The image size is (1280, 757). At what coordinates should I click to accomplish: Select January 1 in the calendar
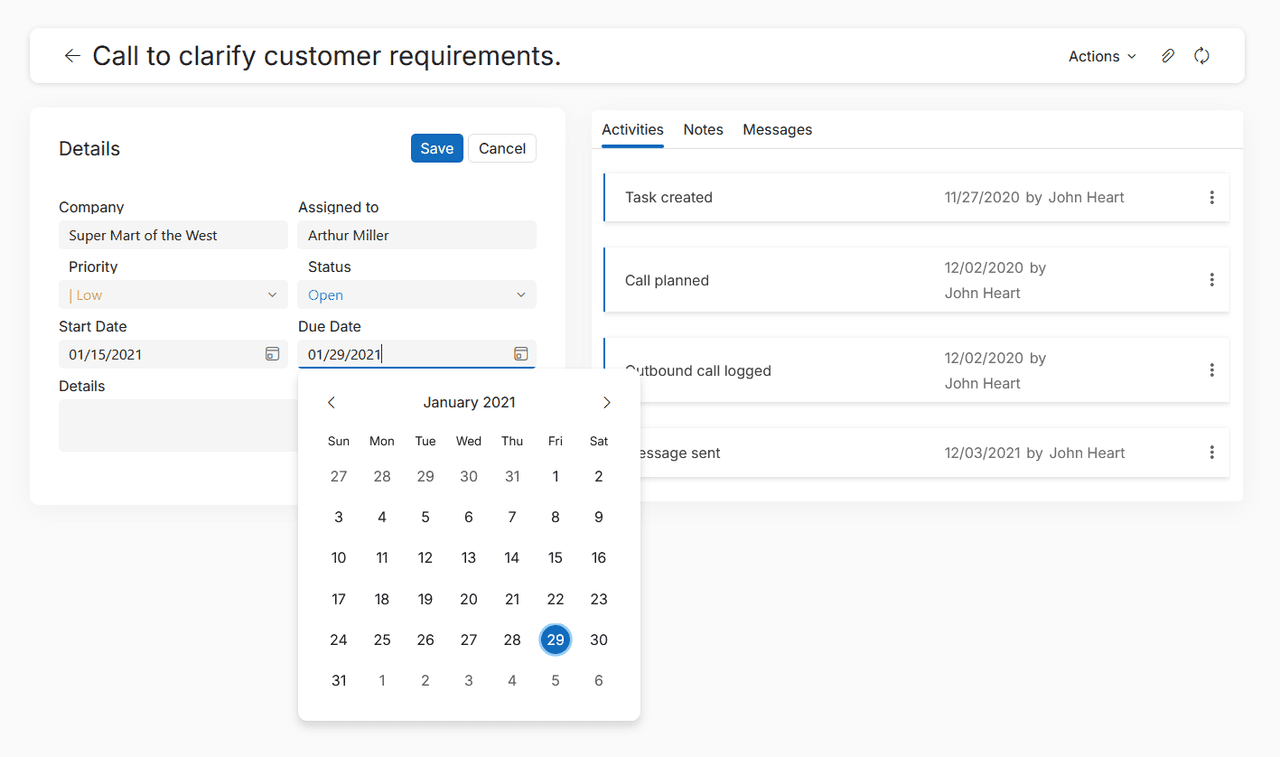point(555,476)
